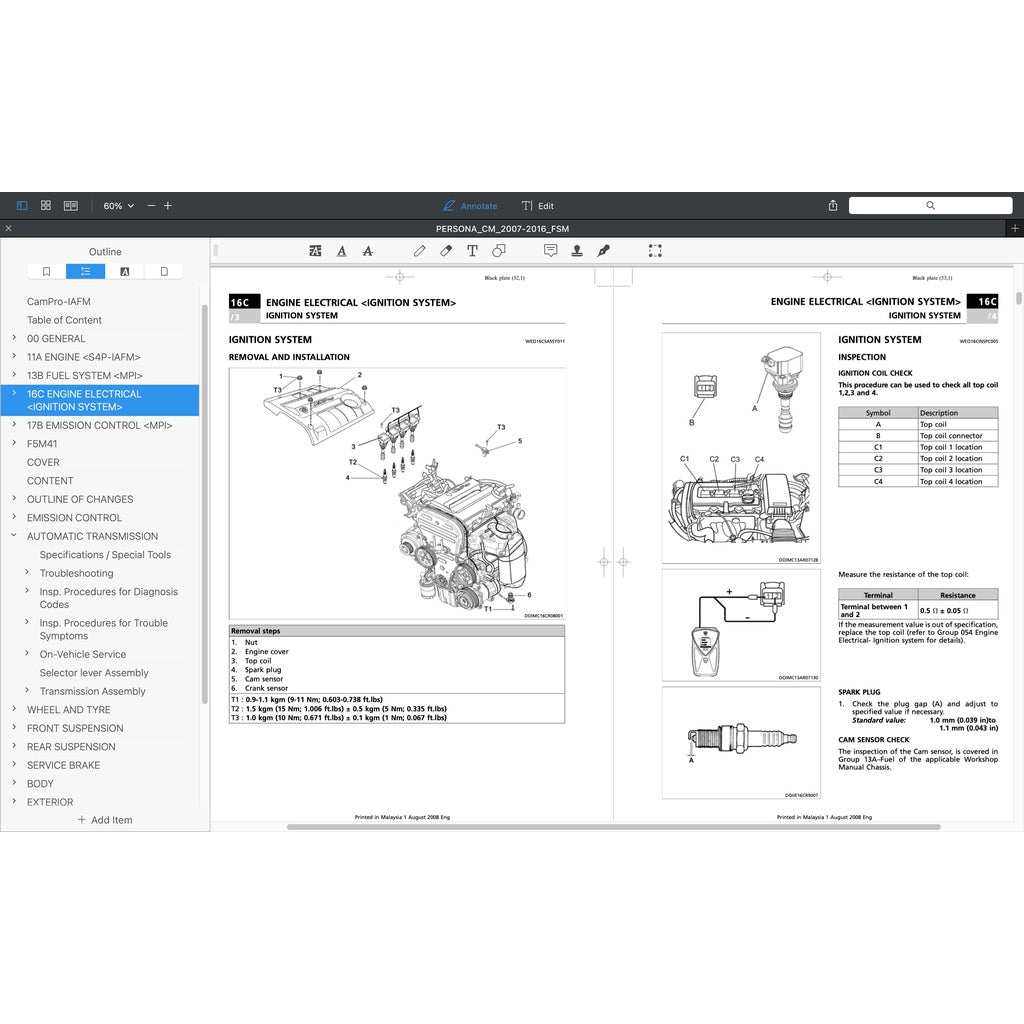
Task: Toggle the left sidebar panel
Action: click(22, 205)
